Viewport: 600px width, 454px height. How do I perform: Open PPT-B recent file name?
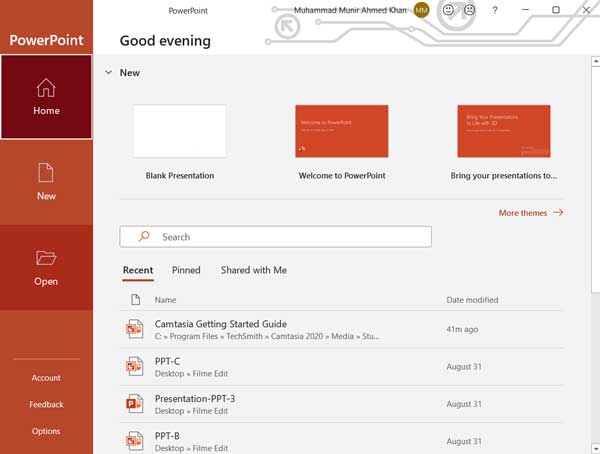[x=167, y=436]
